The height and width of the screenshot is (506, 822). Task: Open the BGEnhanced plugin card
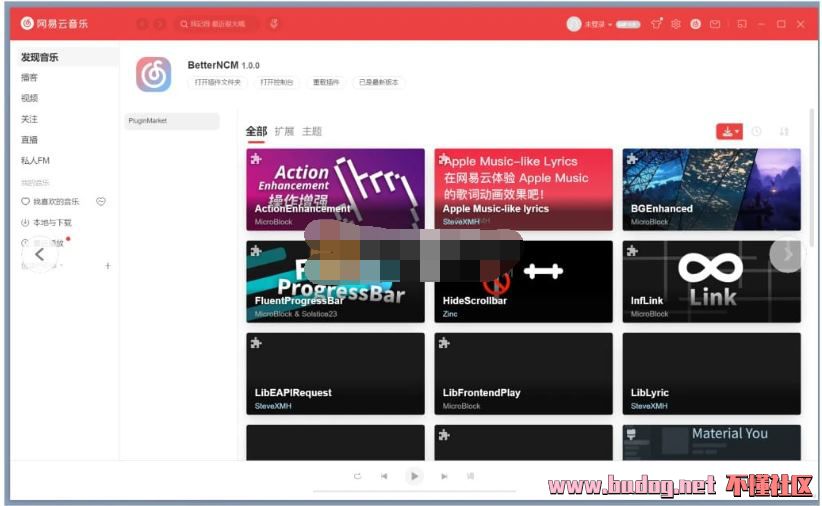[711, 189]
